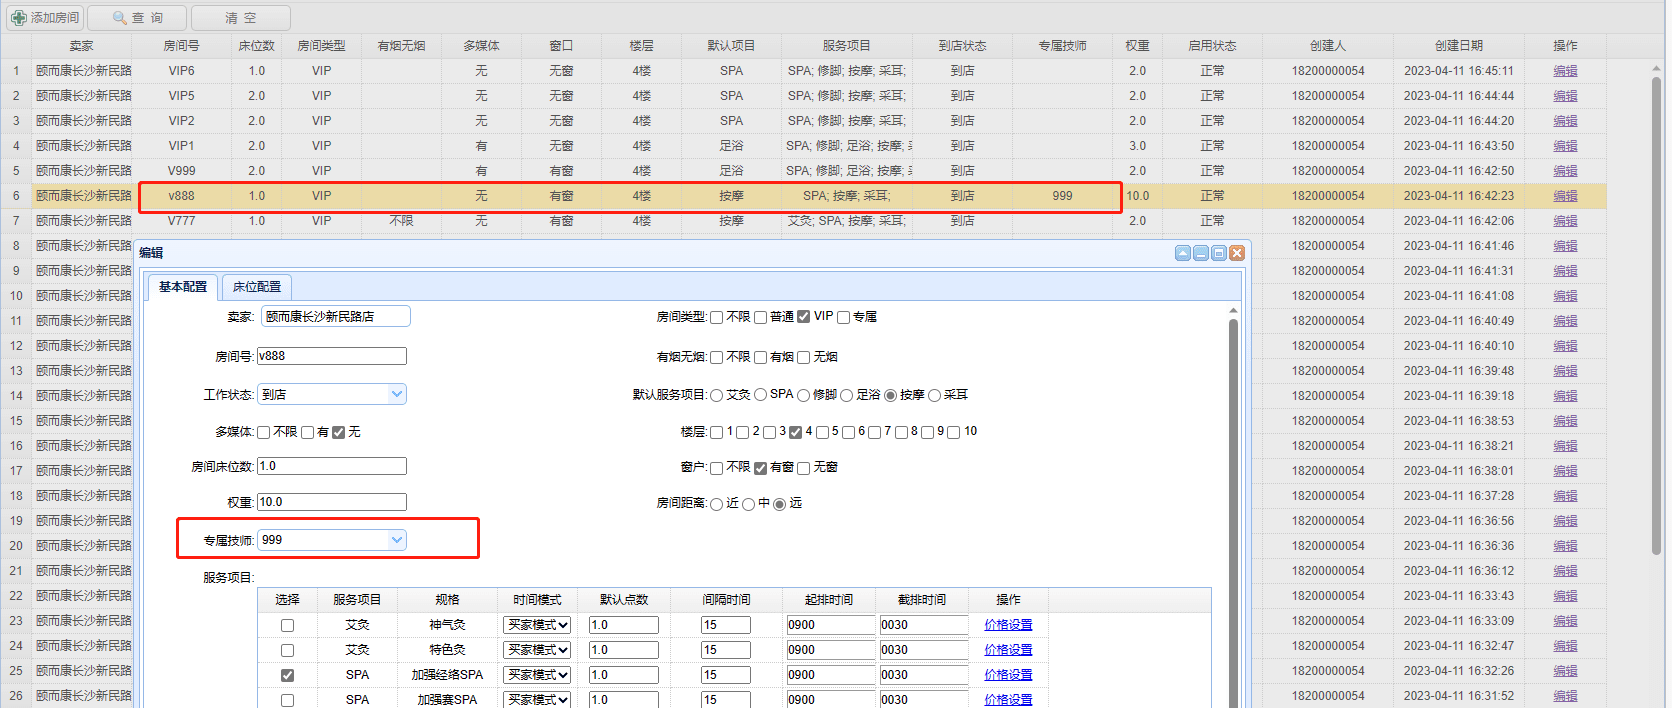1672x708 pixels.
Task: Click the dialog scrollbar up arrow
Action: [1233, 311]
